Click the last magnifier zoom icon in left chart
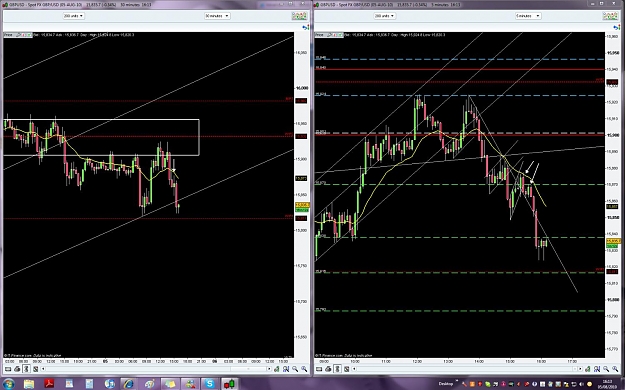This screenshot has width=625, height=390. click(x=304, y=369)
